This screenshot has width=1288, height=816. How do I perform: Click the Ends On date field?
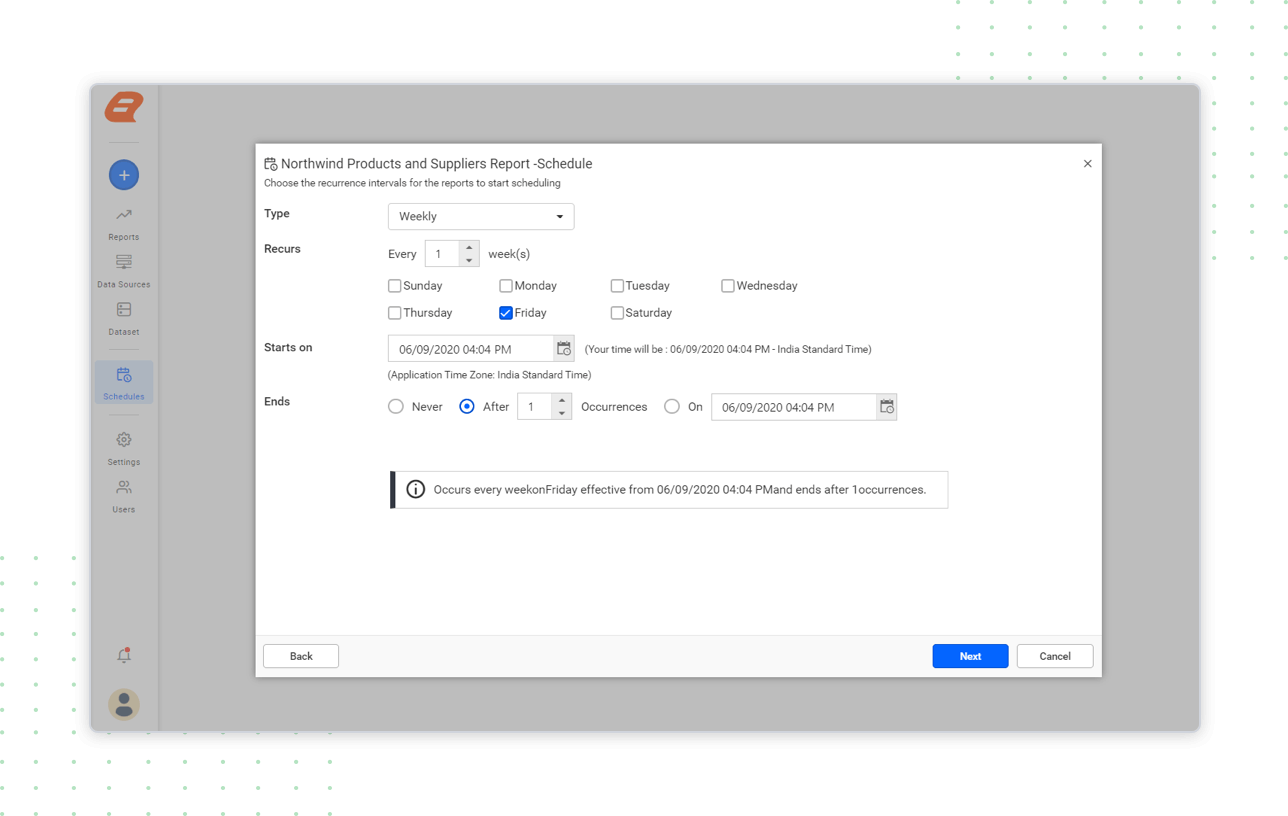pyautogui.click(x=794, y=406)
